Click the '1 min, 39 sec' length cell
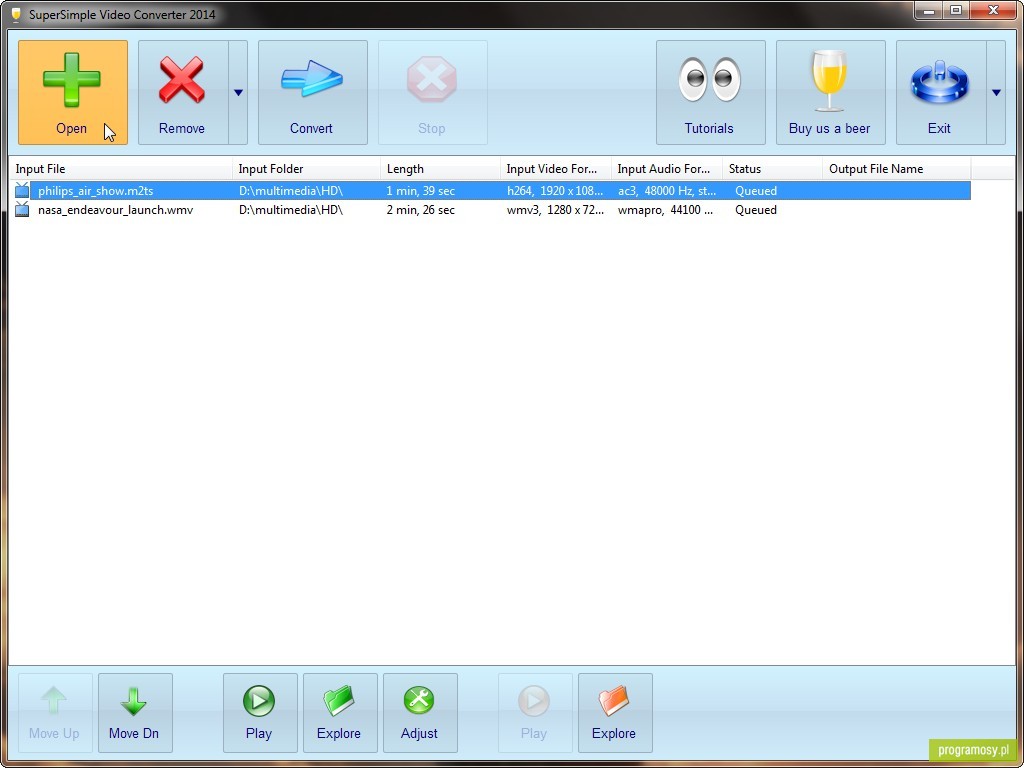This screenshot has height=768, width=1024. coord(421,191)
